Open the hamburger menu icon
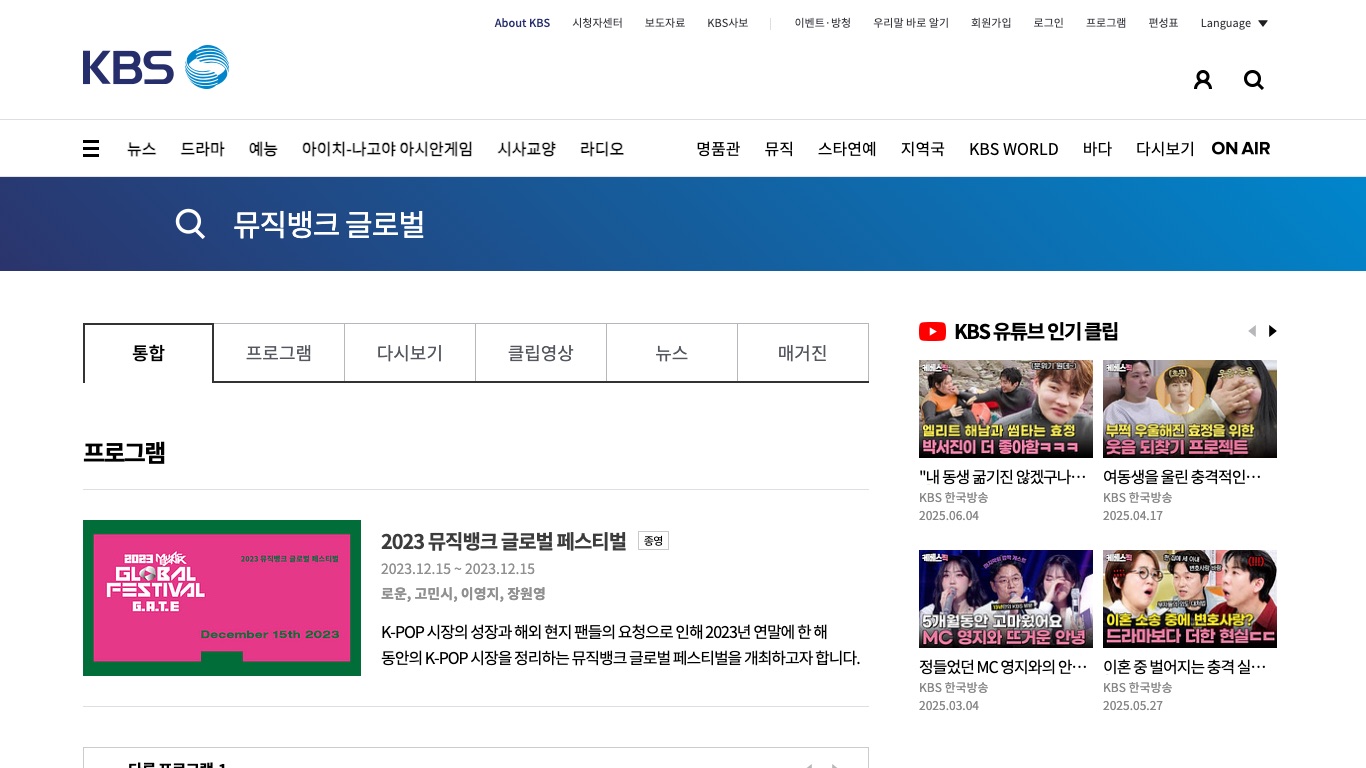Screen dimensions: 1366x768 [x=91, y=149]
